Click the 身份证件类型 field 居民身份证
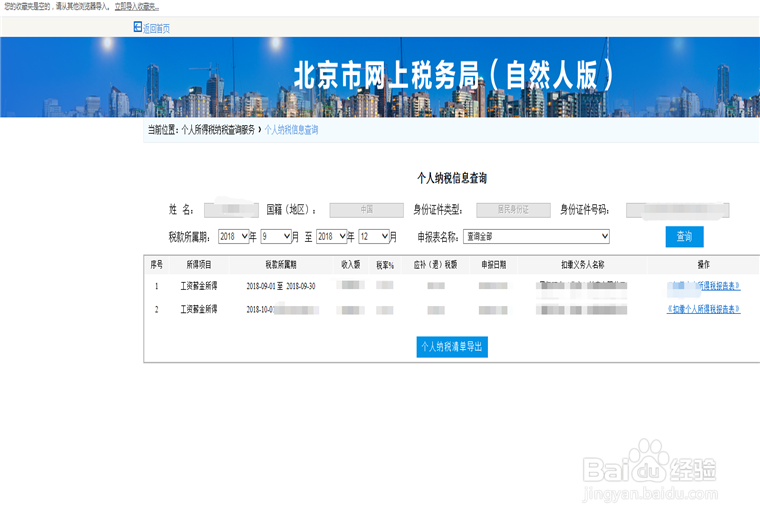This screenshot has width=760, height=520. [x=513, y=210]
